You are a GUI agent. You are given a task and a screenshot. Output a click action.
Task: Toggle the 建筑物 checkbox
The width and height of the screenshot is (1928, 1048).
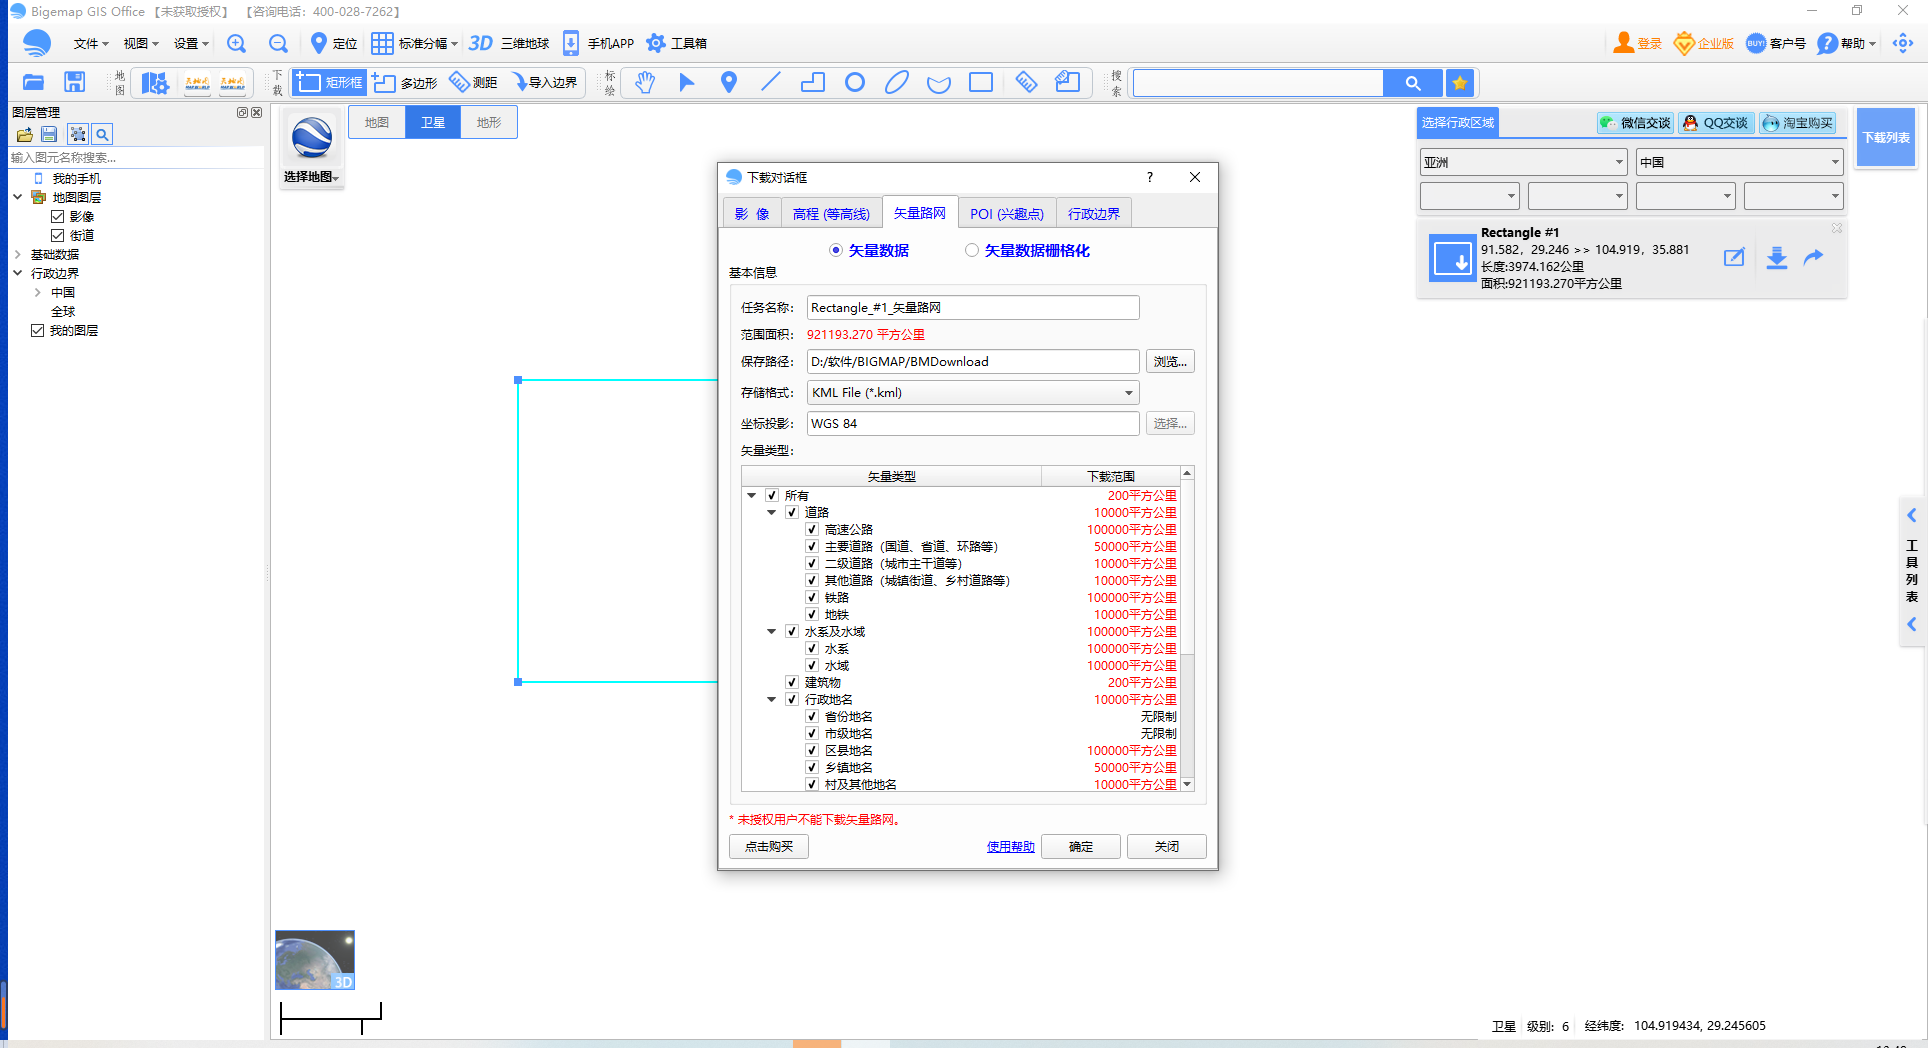792,682
